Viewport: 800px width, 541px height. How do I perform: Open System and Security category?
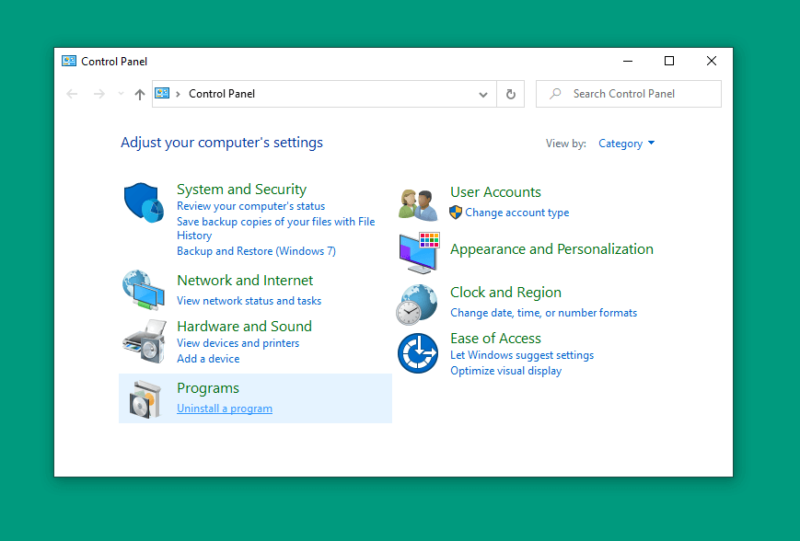pos(241,189)
